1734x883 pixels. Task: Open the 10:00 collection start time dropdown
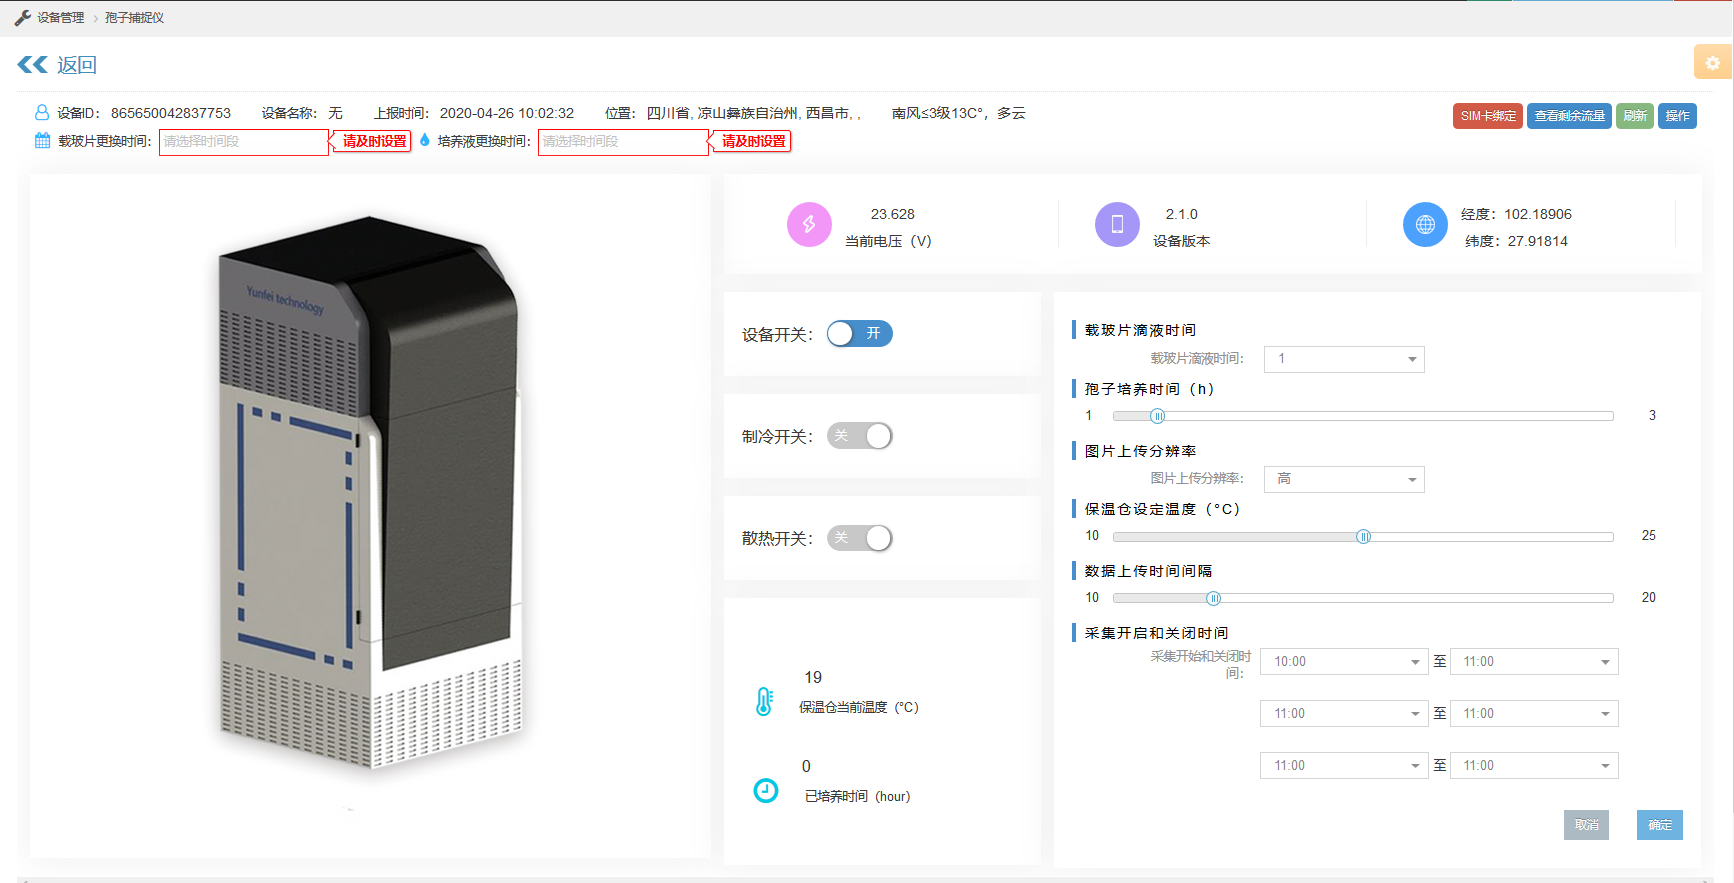click(x=1343, y=662)
